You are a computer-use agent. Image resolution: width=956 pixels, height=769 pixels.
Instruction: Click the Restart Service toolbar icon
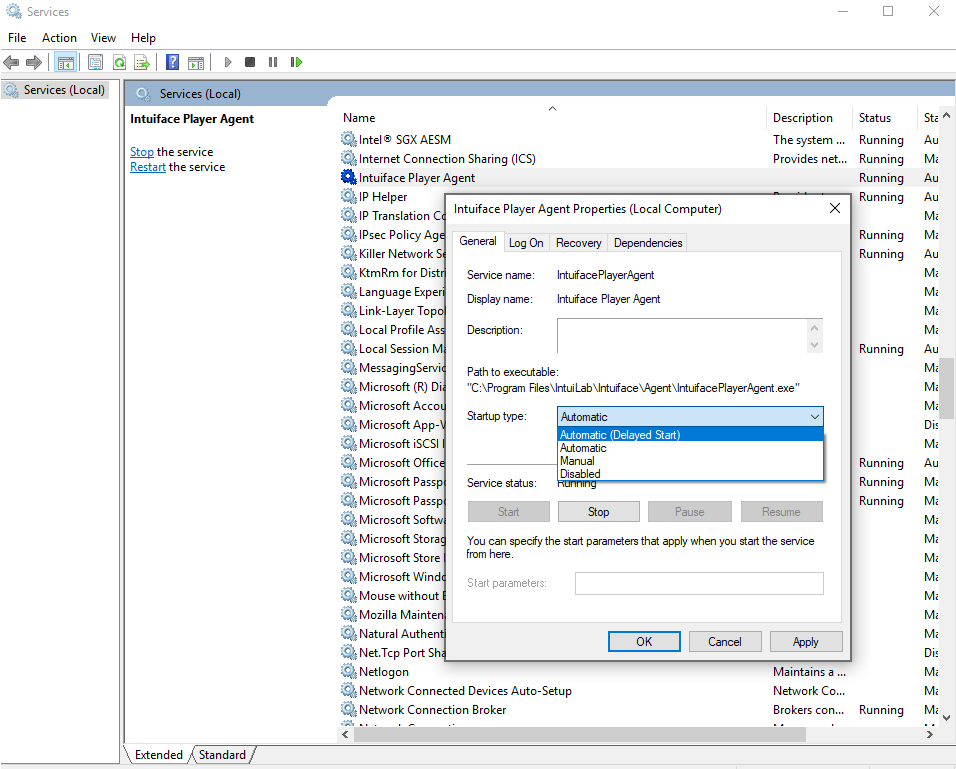[x=296, y=62]
